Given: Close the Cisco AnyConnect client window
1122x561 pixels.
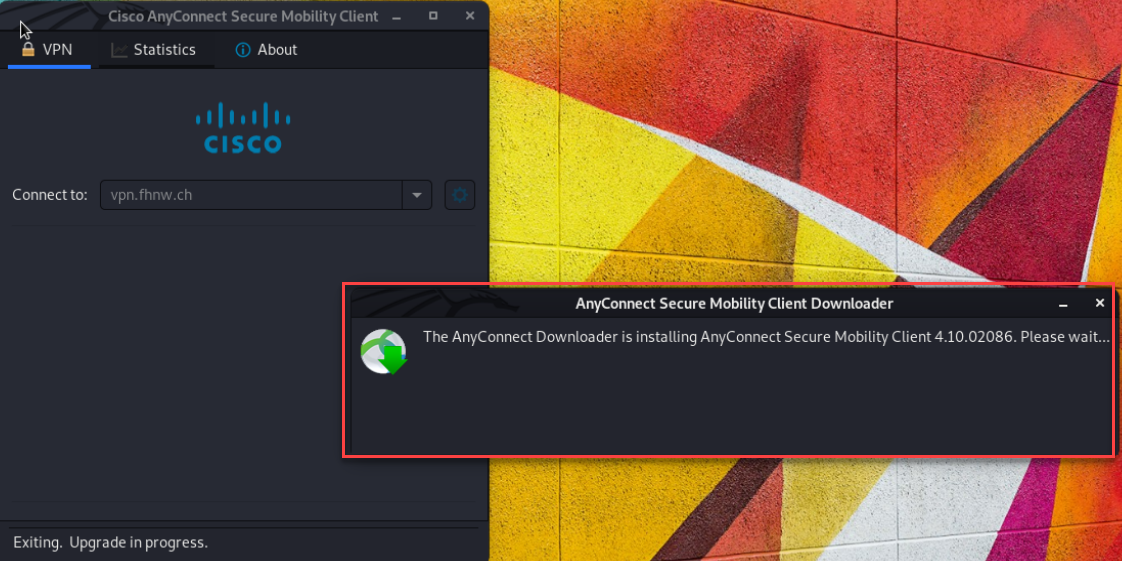Looking at the screenshot, I should (466, 16).
